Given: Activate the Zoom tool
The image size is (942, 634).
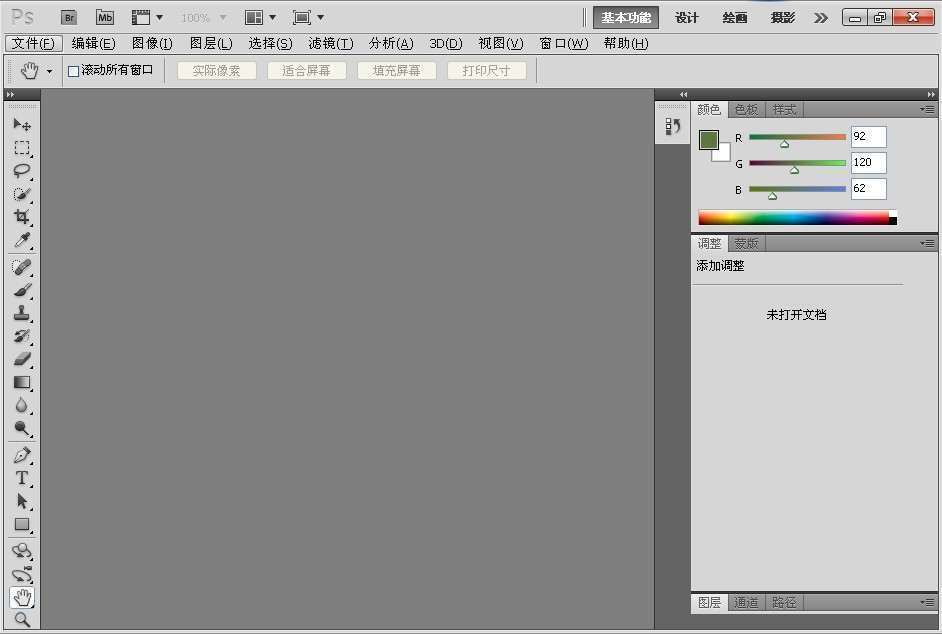Looking at the screenshot, I should click(22, 620).
